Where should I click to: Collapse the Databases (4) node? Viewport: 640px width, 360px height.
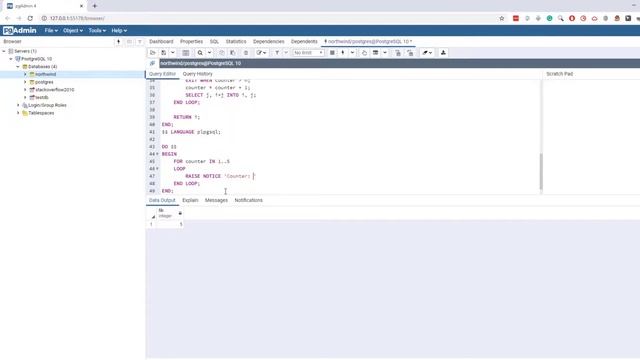(x=18, y=67)
